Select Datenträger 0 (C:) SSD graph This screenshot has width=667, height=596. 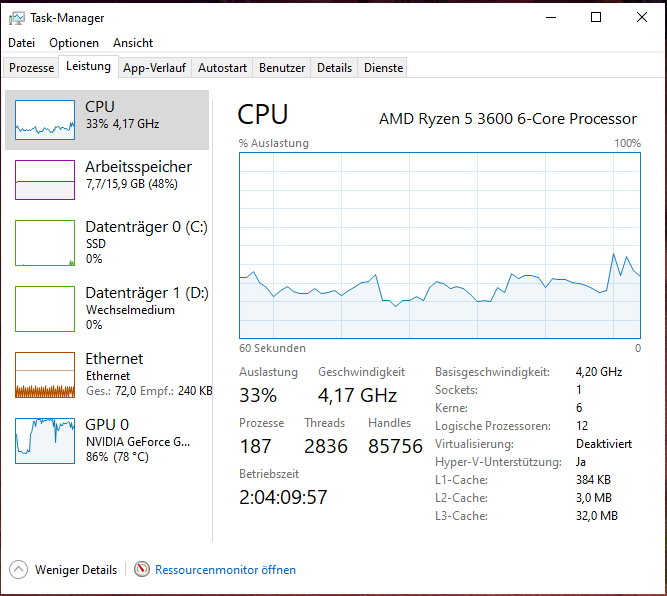click(x=45, y=243)
